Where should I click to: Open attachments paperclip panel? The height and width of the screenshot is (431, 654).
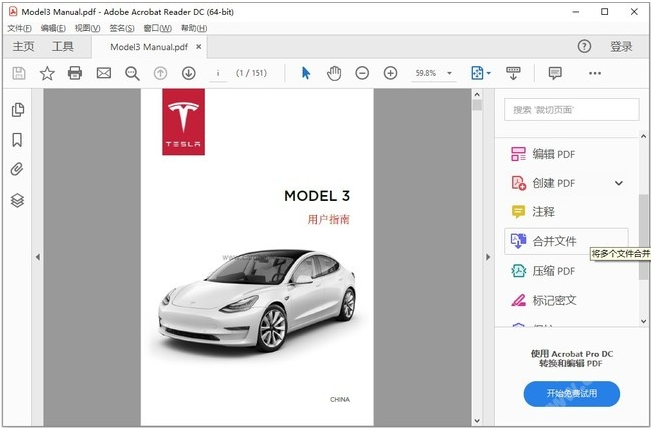pyautogui.click(x=17, y=169)
